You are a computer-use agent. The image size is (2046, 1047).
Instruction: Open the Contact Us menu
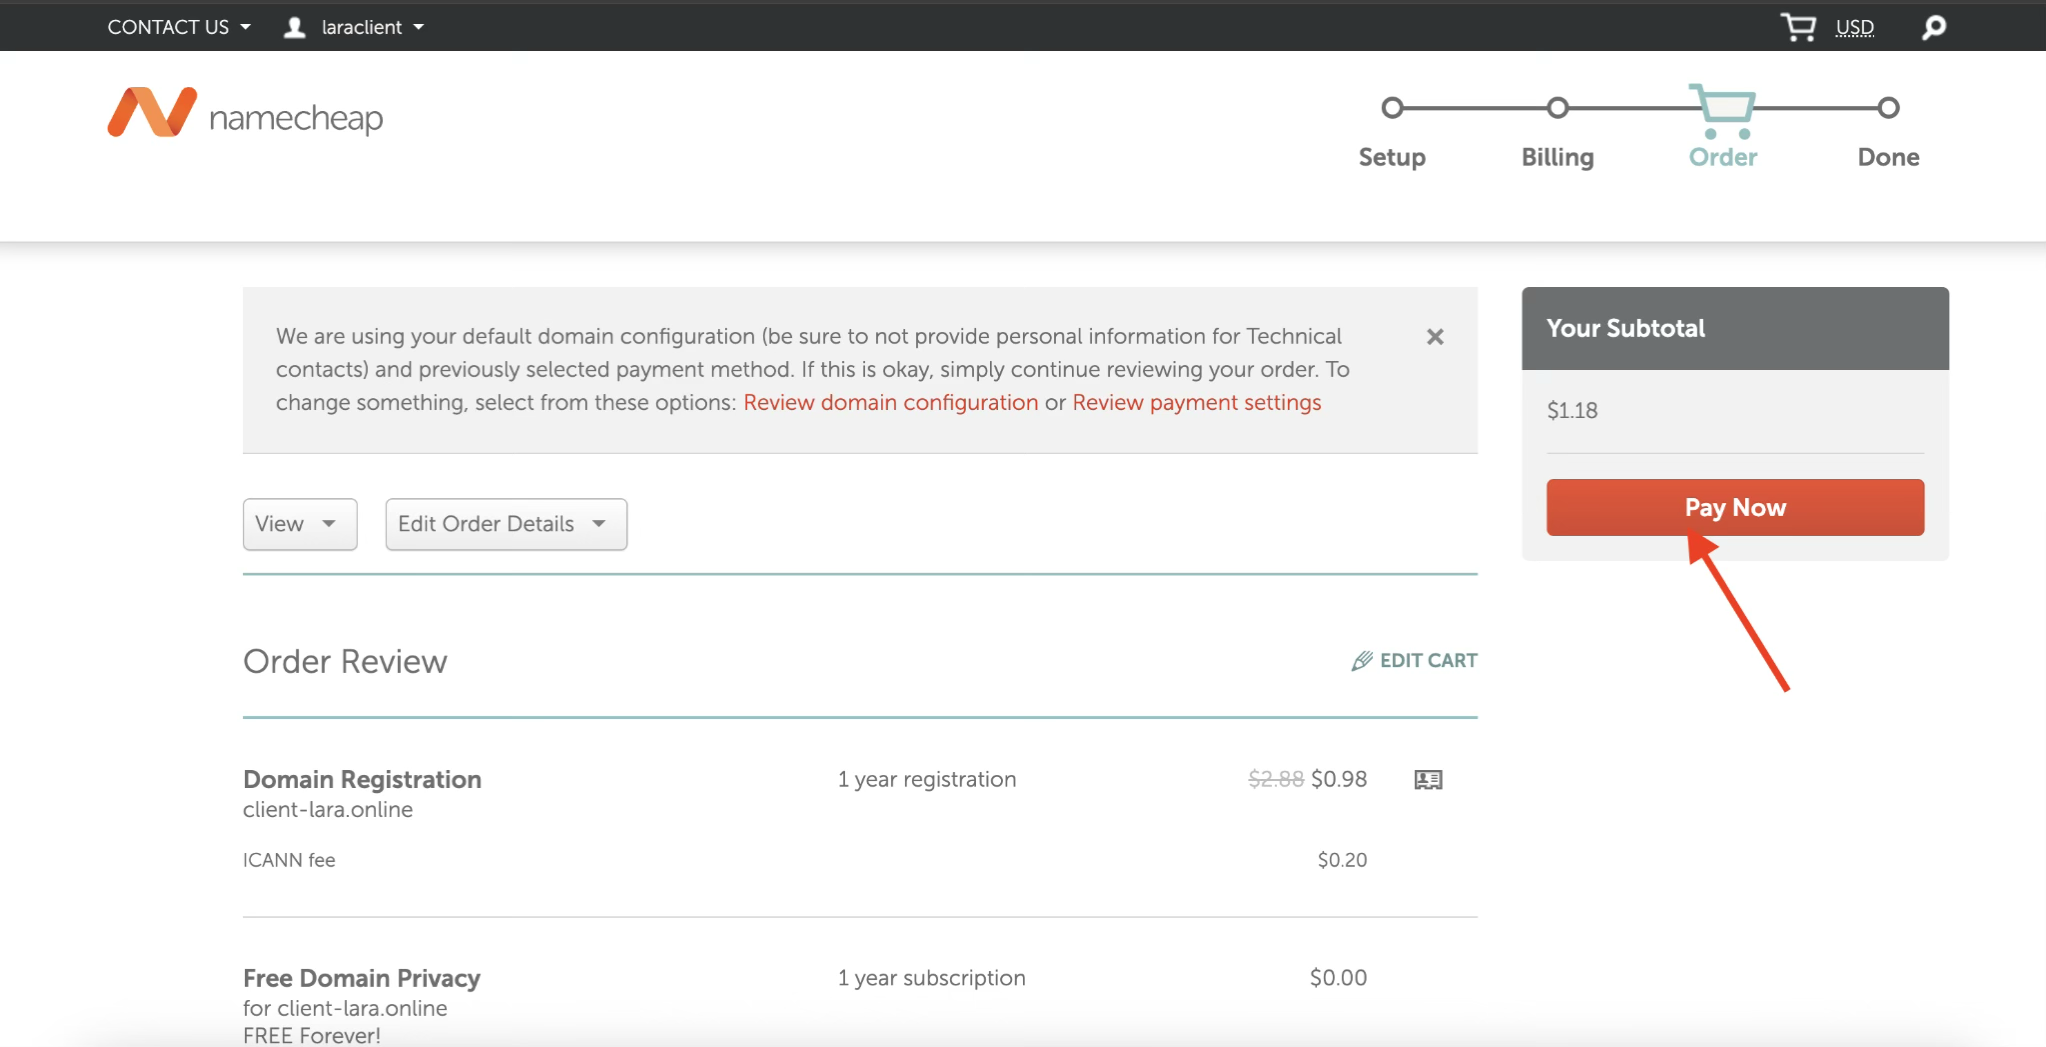coord(178,27)
